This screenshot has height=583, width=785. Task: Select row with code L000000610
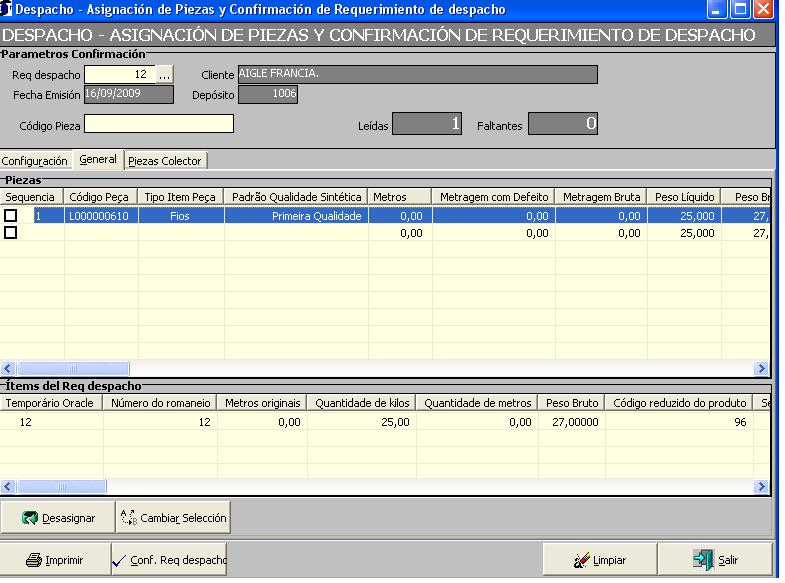click(x=99, y=215)
